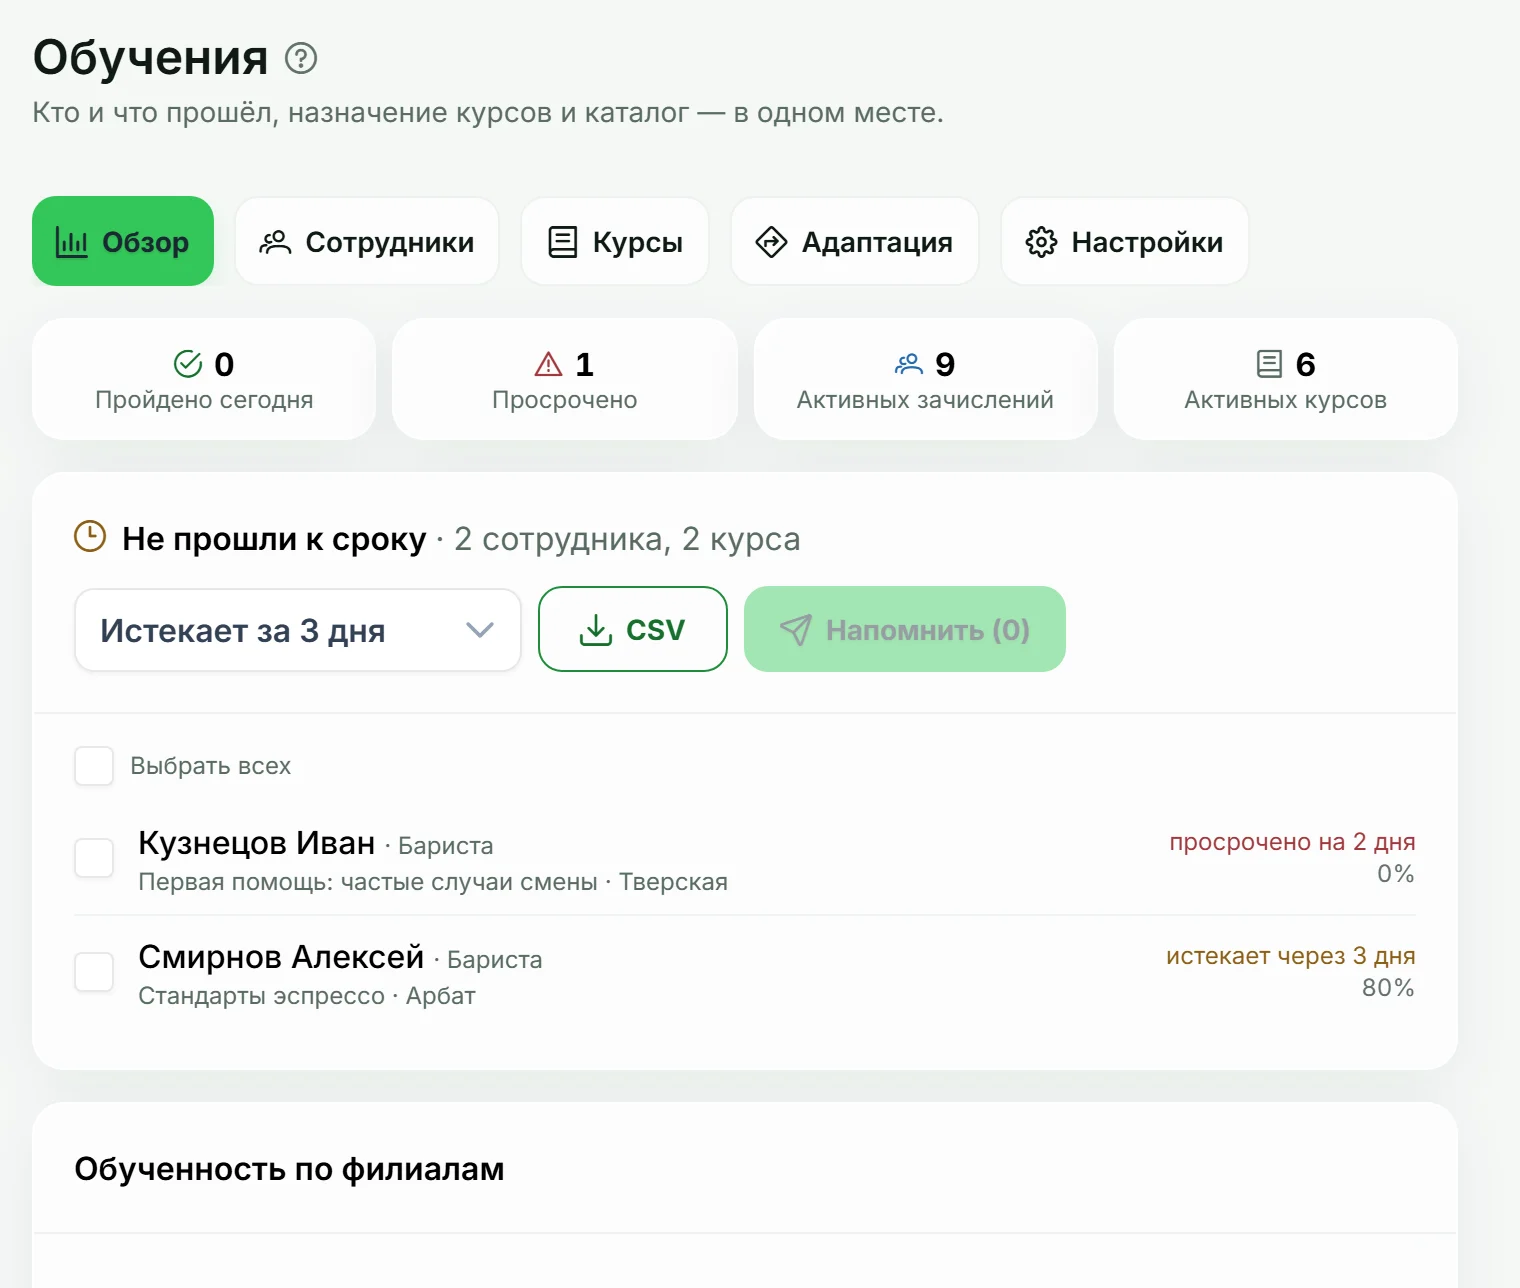Click the Напомнить (0) button
Viewport: 1520px width, 1288px height.
905,629
